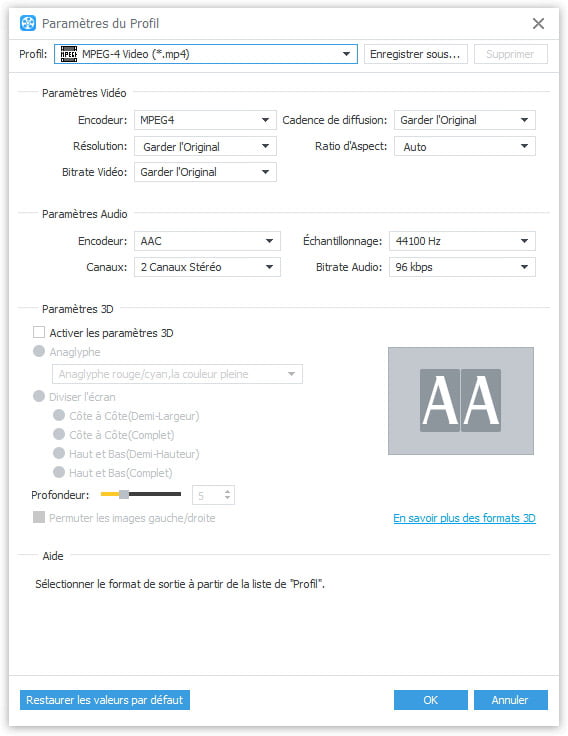Toggle Permuter les images gauche/droite checkbox
The image size is (568, 736).
click(x=39, y=517)
